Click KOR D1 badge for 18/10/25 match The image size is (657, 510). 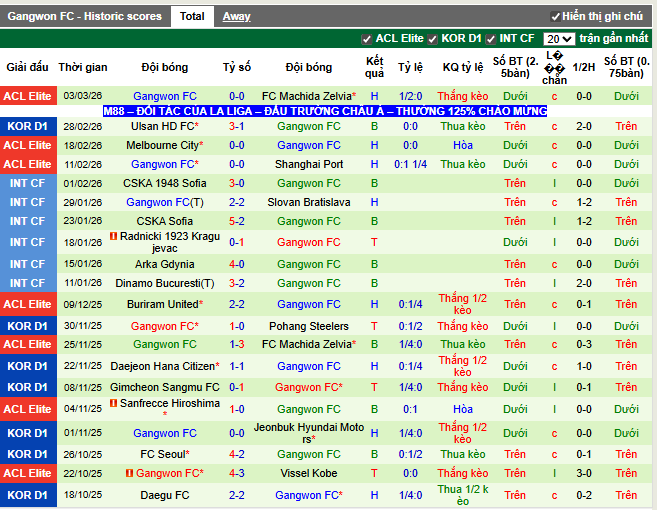tap(27, 495)
